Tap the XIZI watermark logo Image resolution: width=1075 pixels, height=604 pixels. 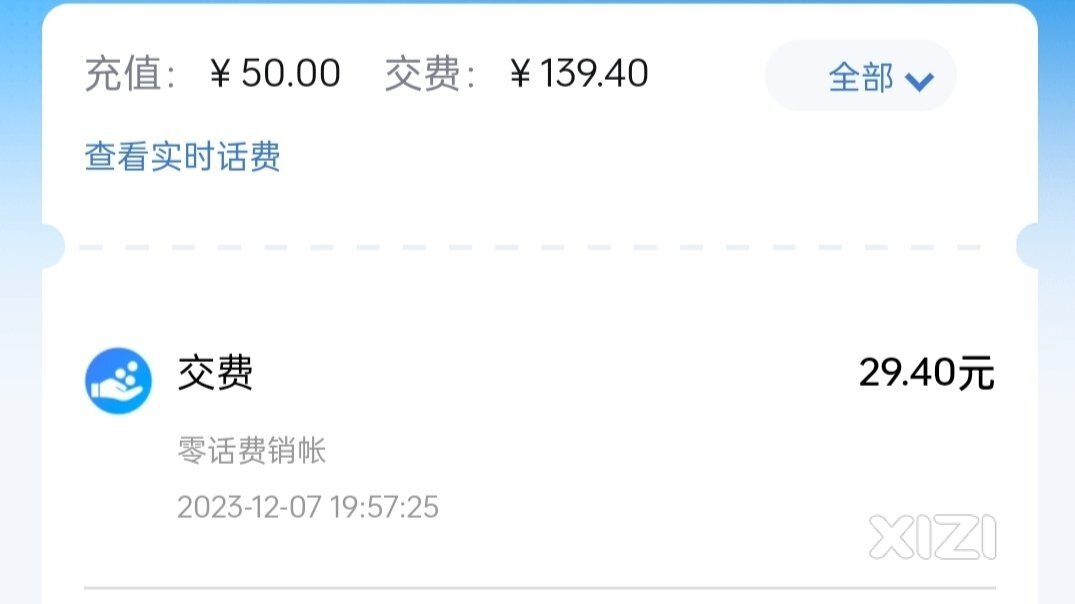[932, 537]
